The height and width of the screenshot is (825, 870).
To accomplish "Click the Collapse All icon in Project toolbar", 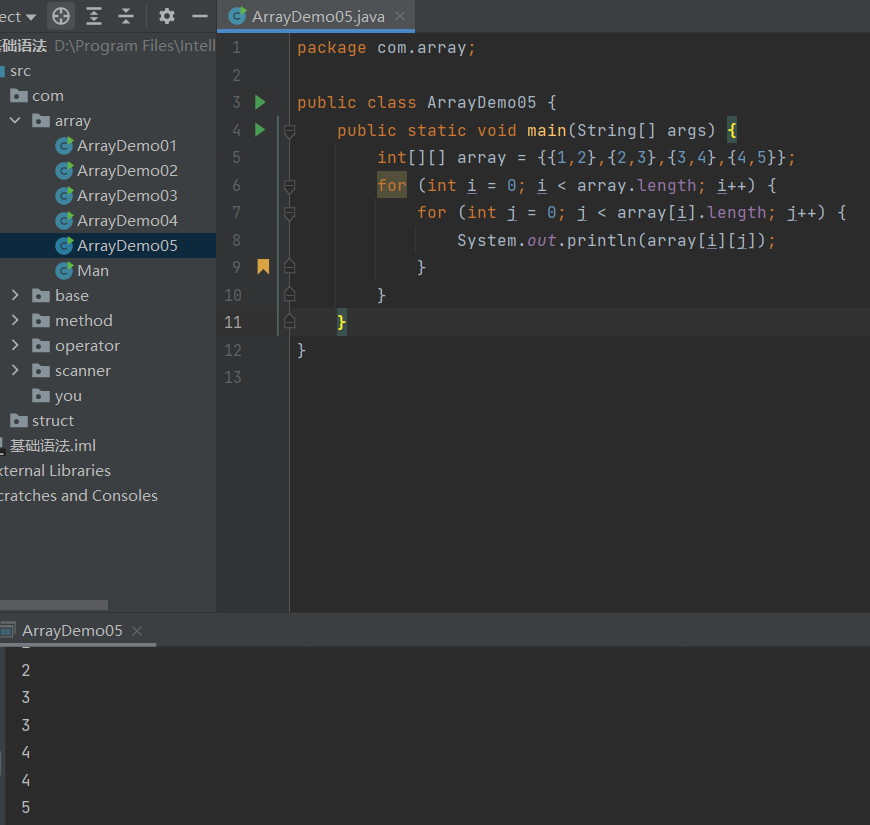I will pos(126,16).
